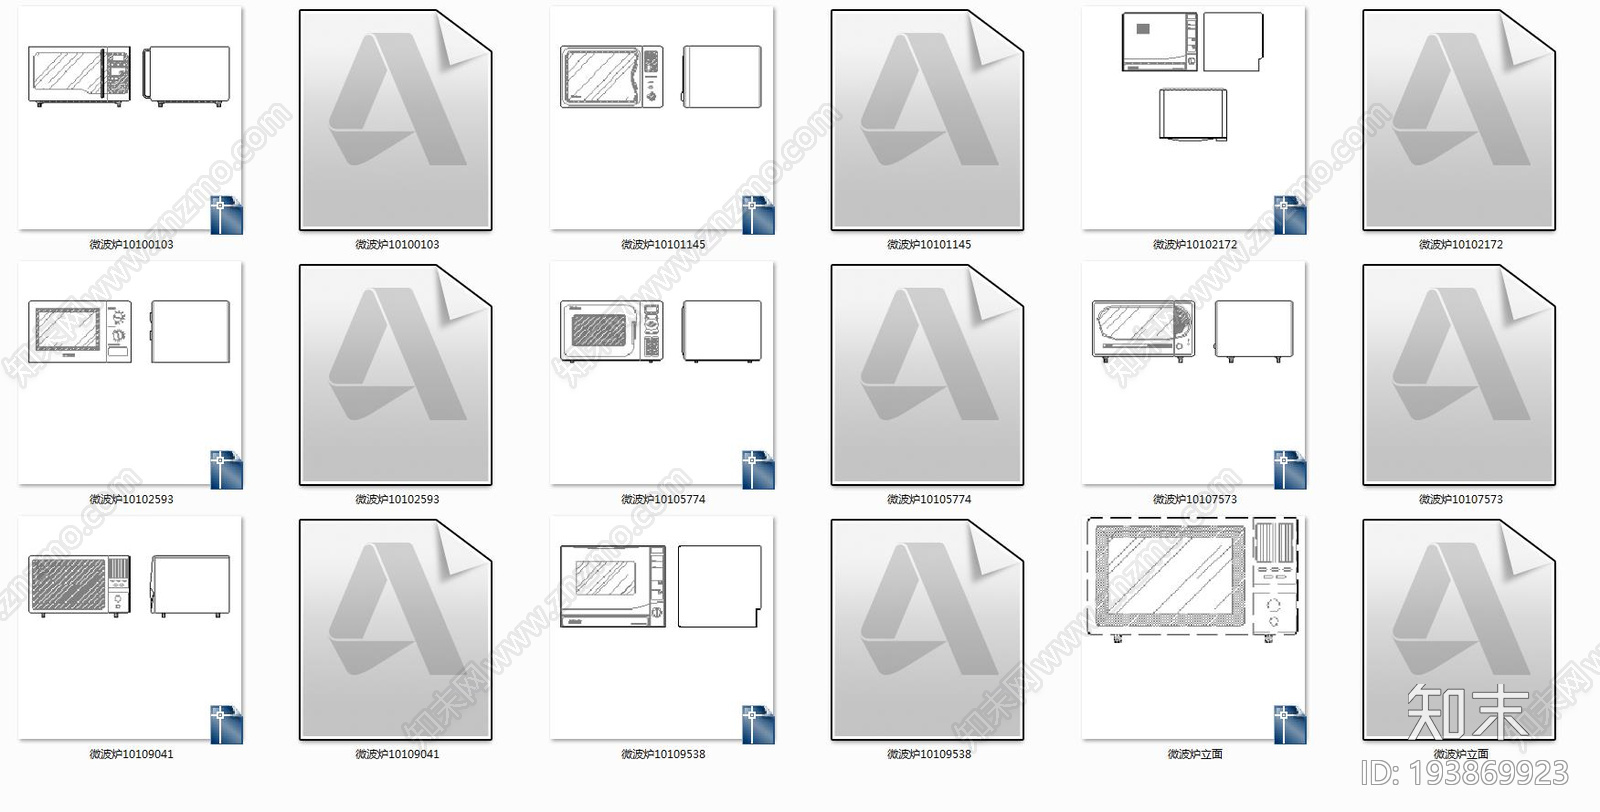The height and width of the screenshot is (812, 1600).
Task: Click the 微波炉10100103 label under the drawing preview
Action: pyautogui.click(x=131, y=244)
